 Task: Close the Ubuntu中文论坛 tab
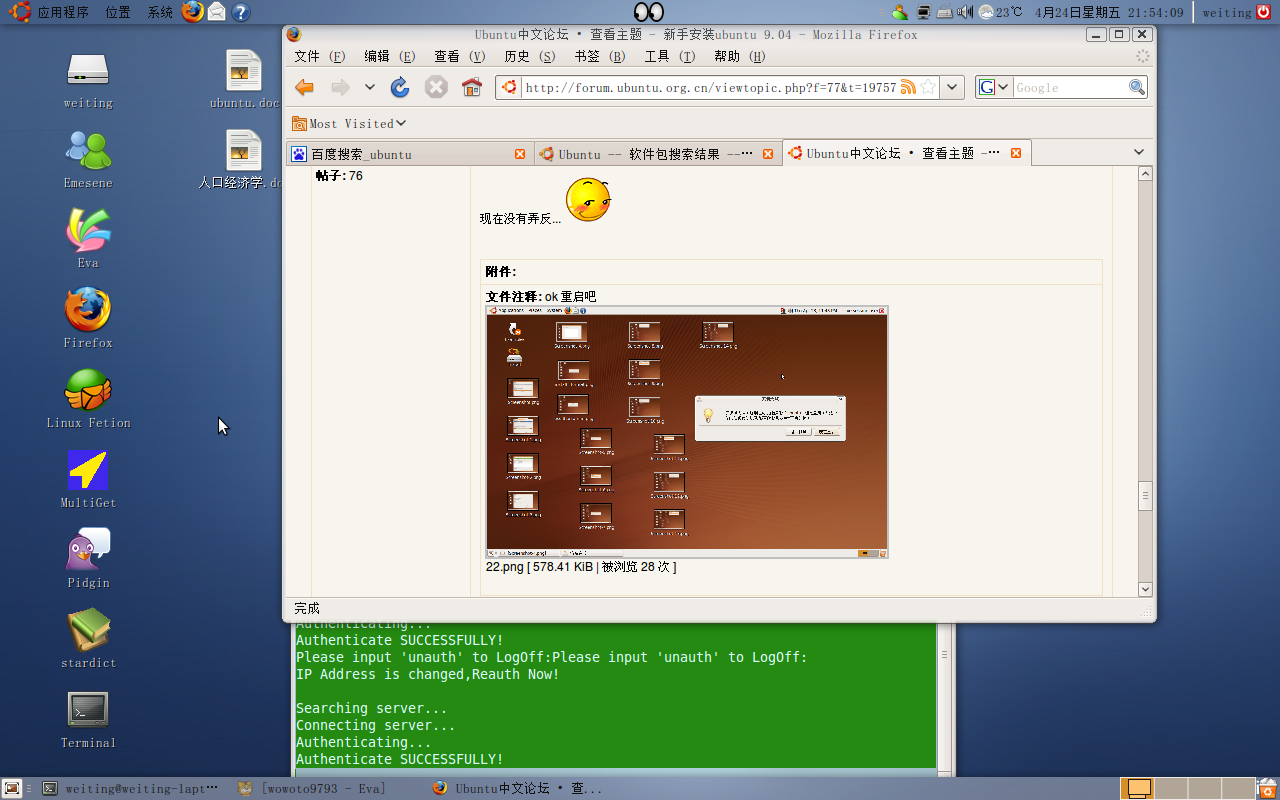tap(1016, 153)
